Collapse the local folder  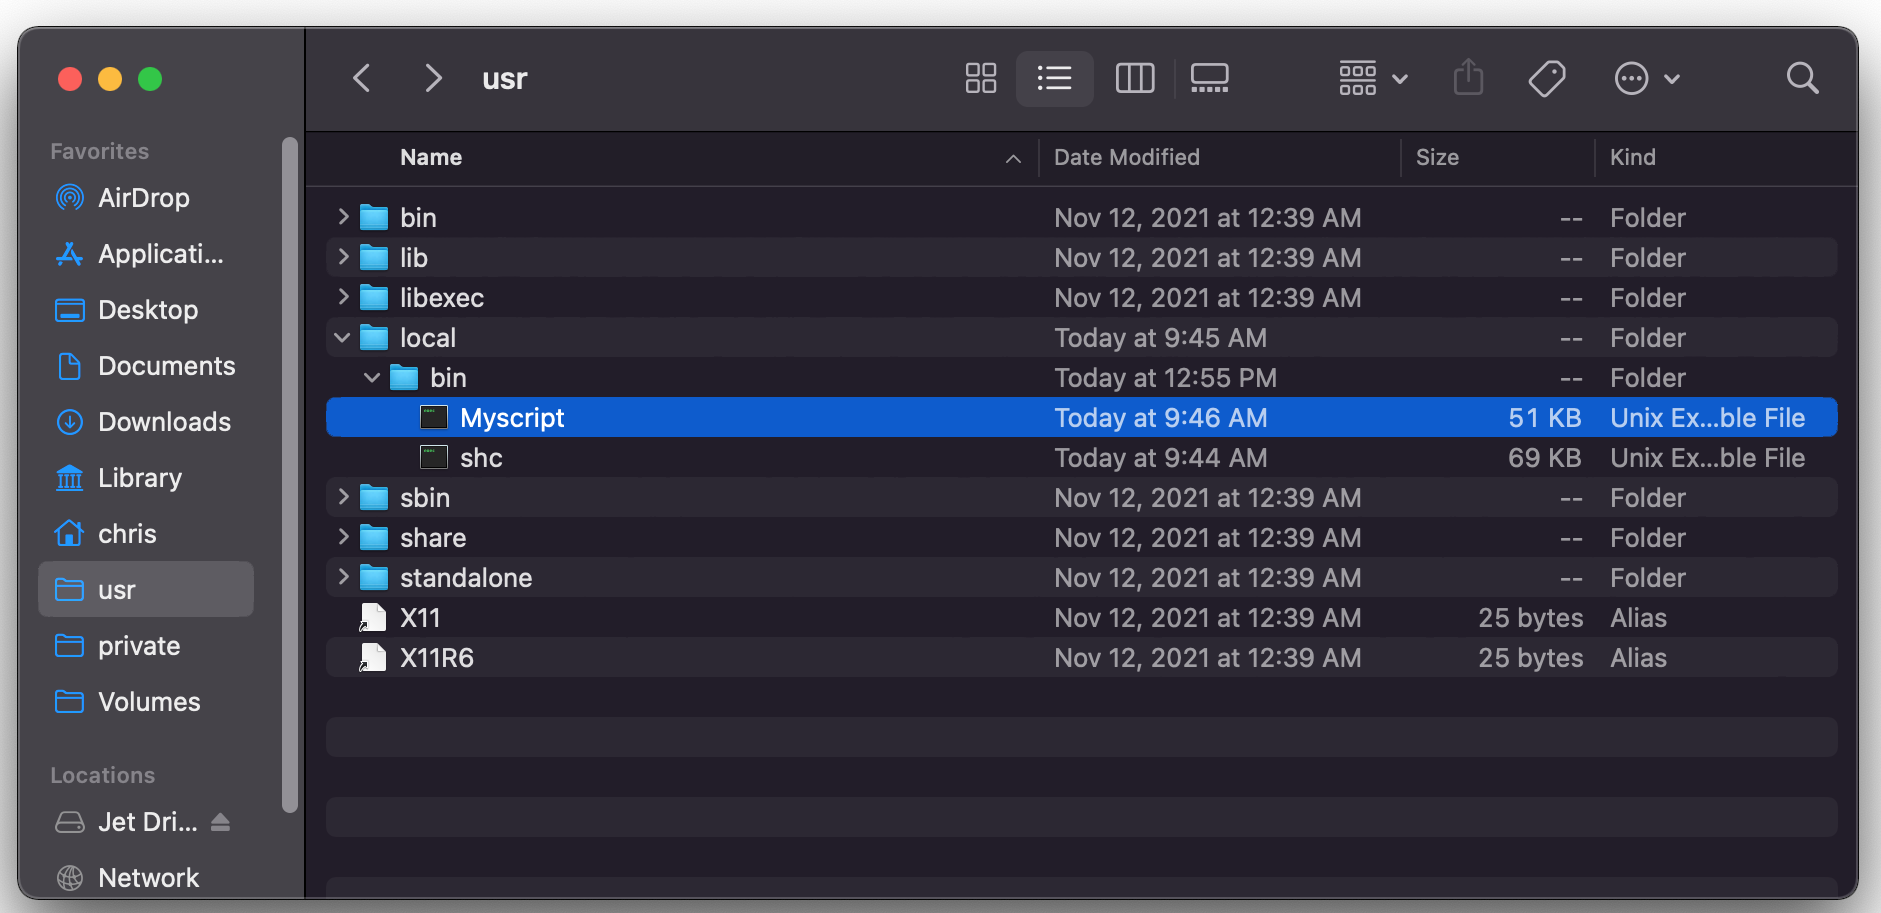342,338
